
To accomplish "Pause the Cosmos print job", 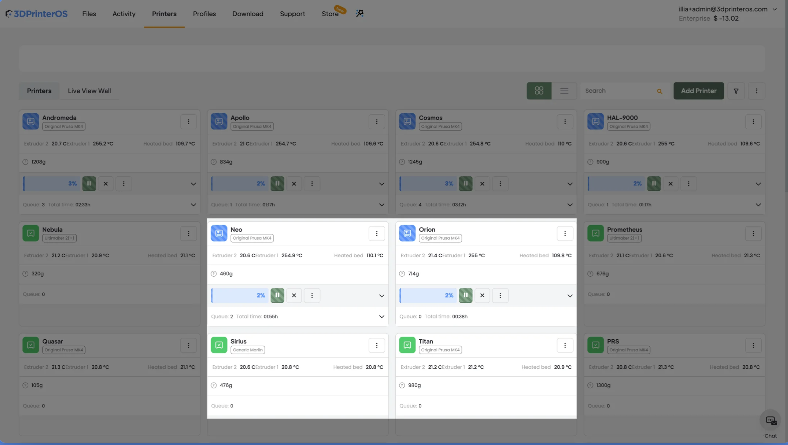I will pos(466,184).
